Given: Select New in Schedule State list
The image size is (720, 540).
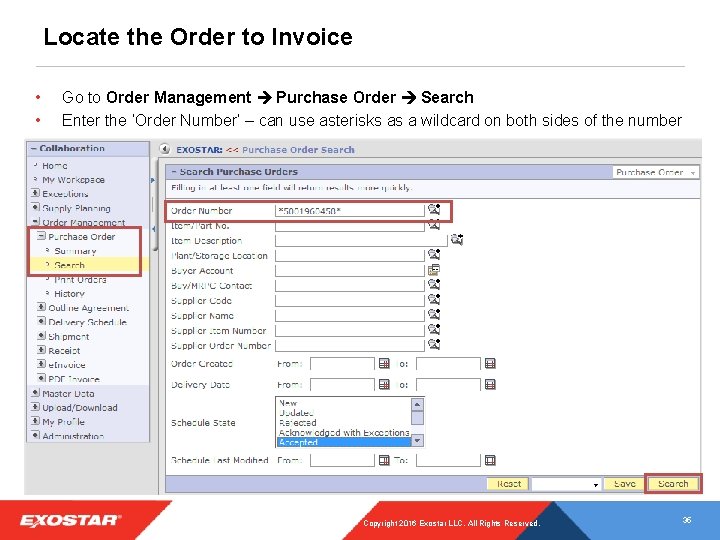Looking at the screenshot, I should [288, 403].
